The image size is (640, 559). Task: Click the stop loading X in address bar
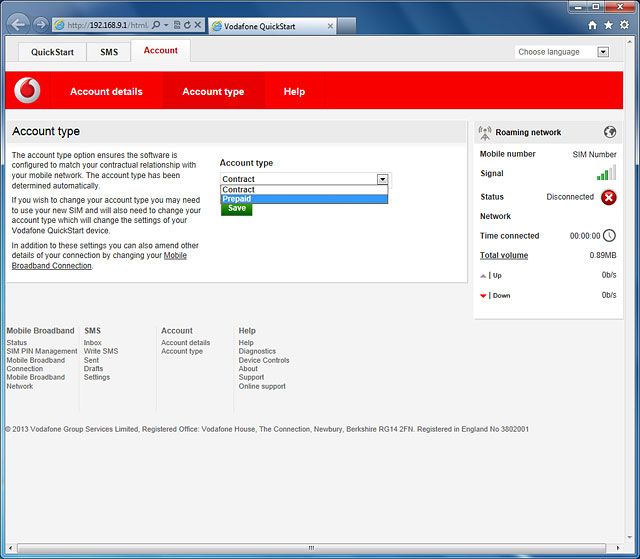198,25
